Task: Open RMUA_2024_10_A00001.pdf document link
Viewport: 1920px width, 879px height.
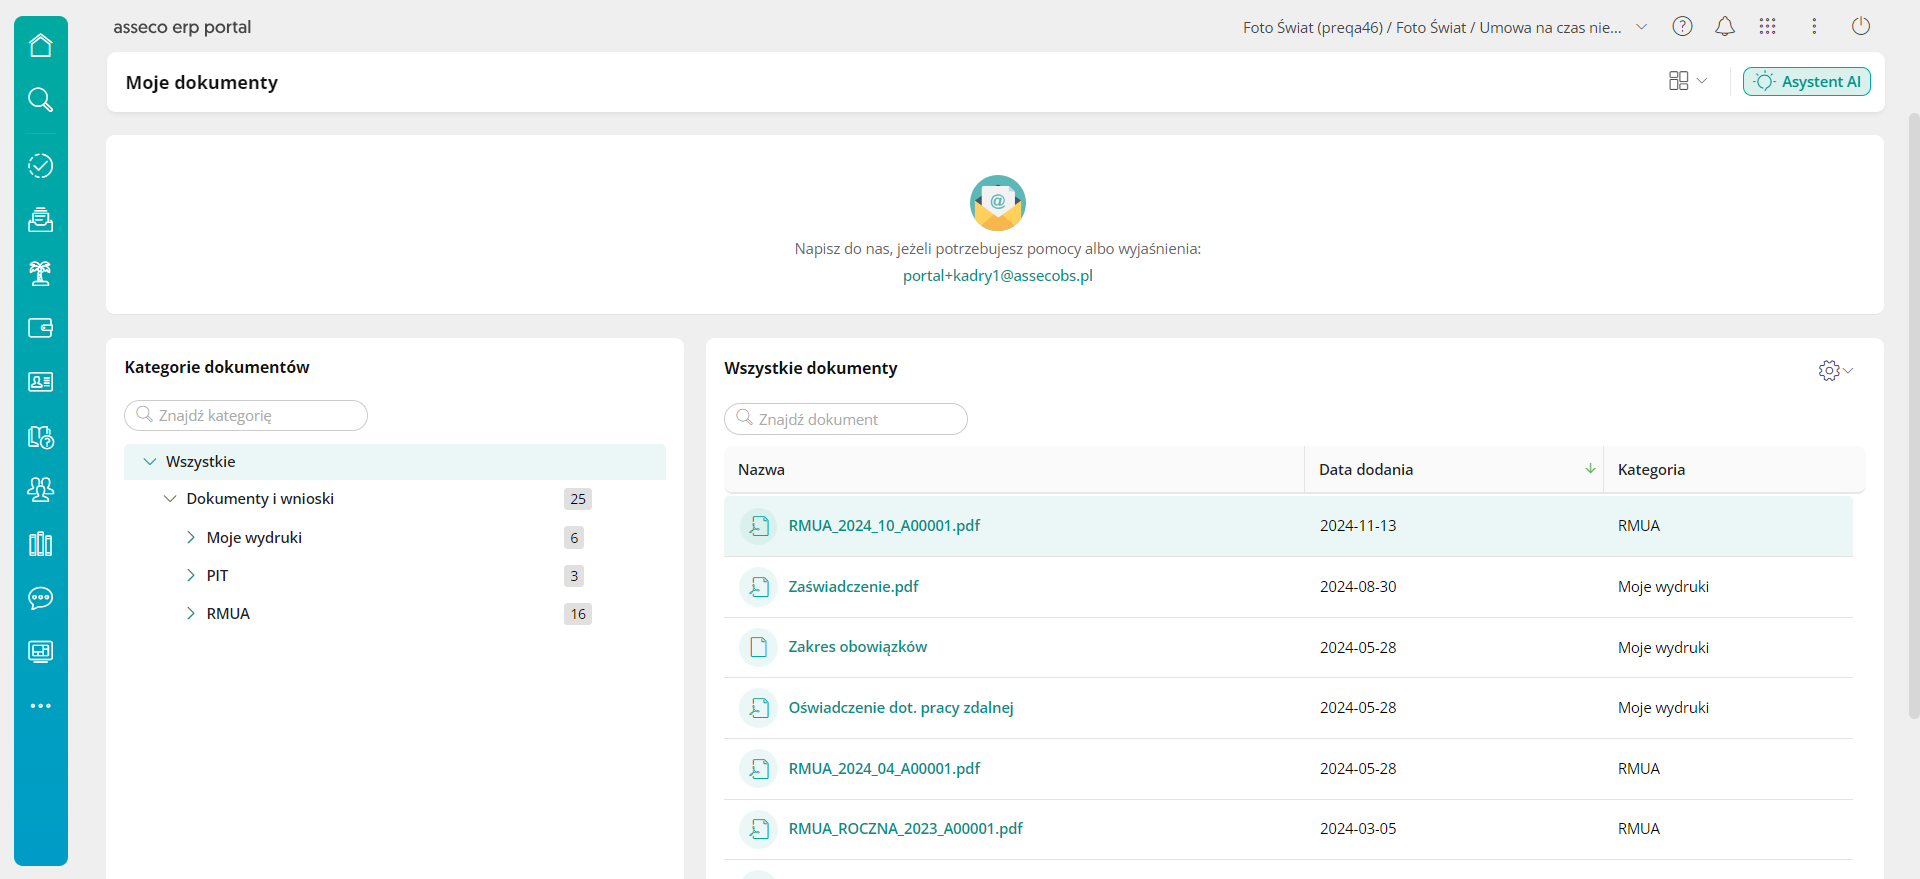Action: click(x=884, y=526)
